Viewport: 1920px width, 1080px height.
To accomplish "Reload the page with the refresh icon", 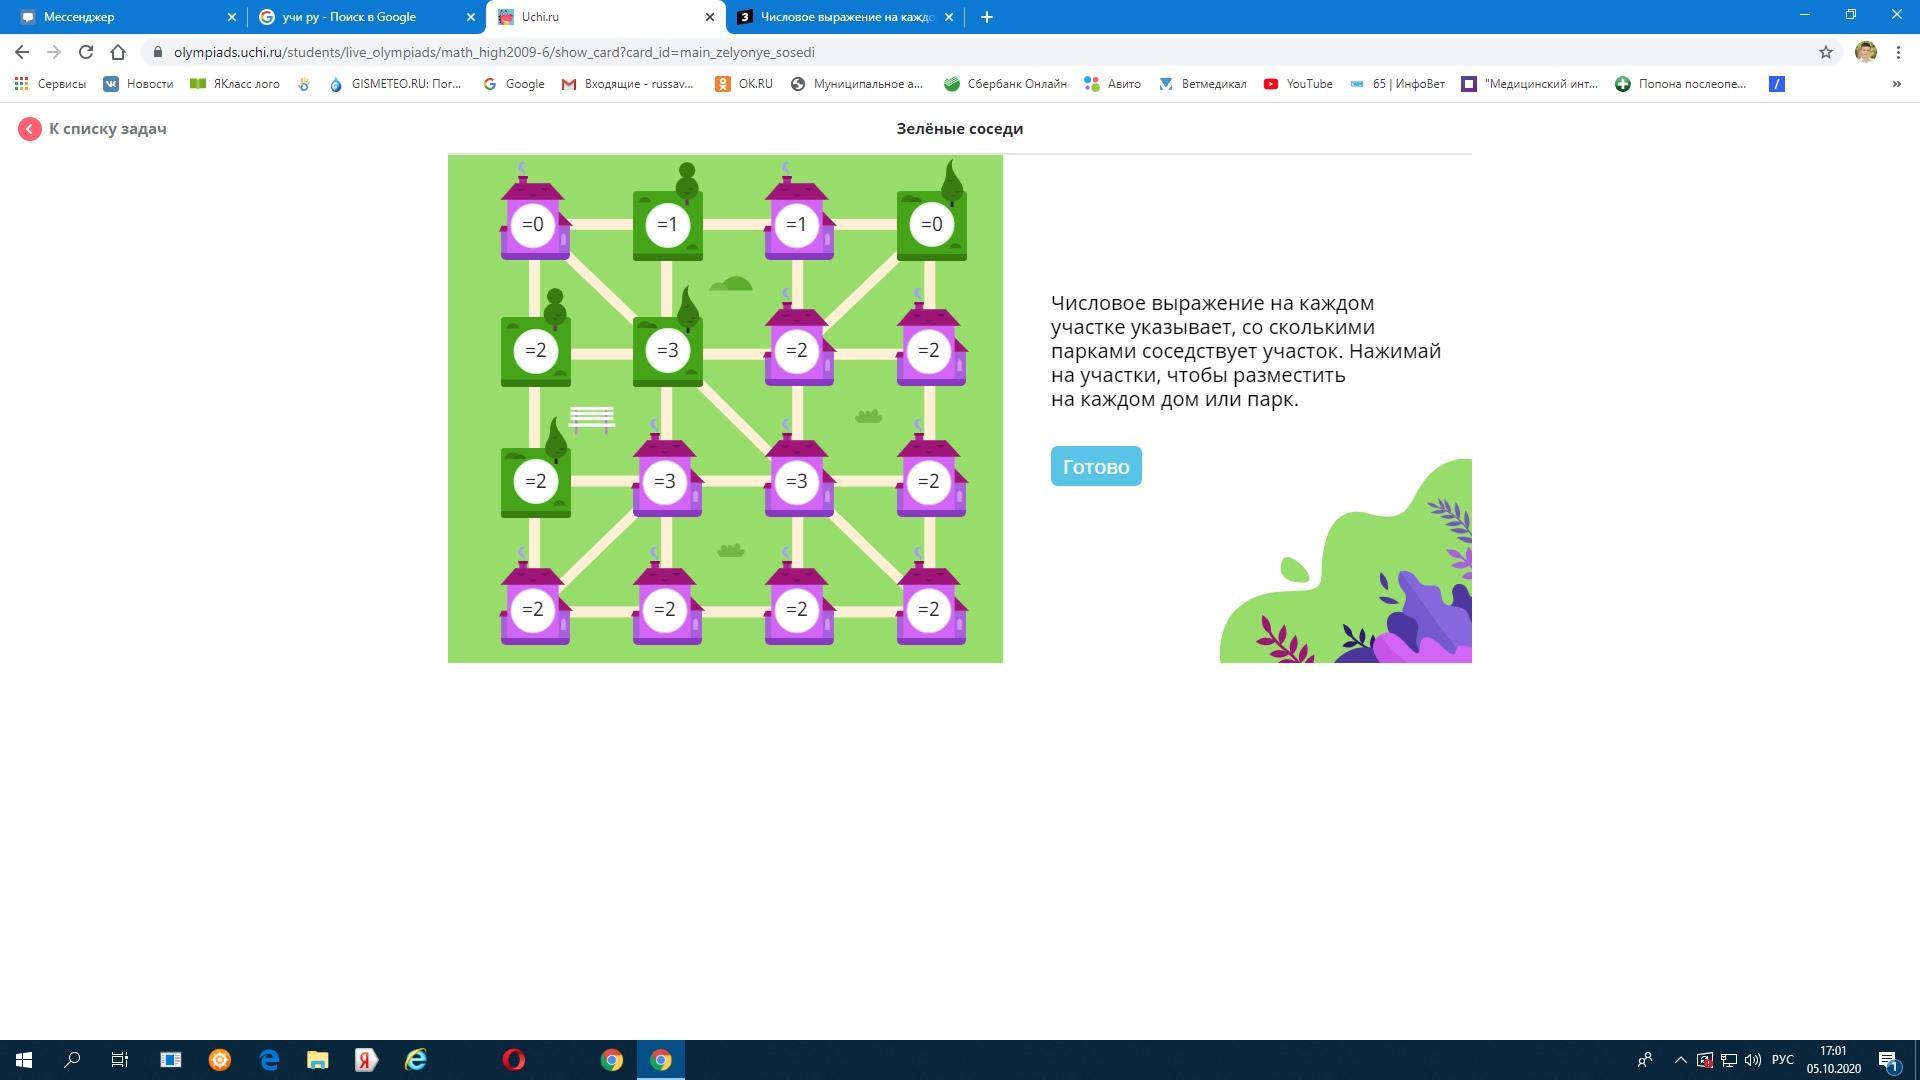I will [x=86, y=52].
